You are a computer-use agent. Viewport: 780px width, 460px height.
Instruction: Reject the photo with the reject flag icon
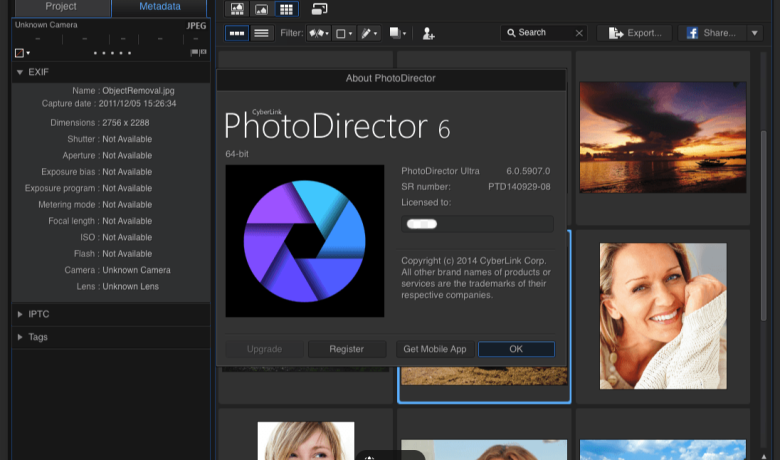pyautogui.click(x=203, y=52)
